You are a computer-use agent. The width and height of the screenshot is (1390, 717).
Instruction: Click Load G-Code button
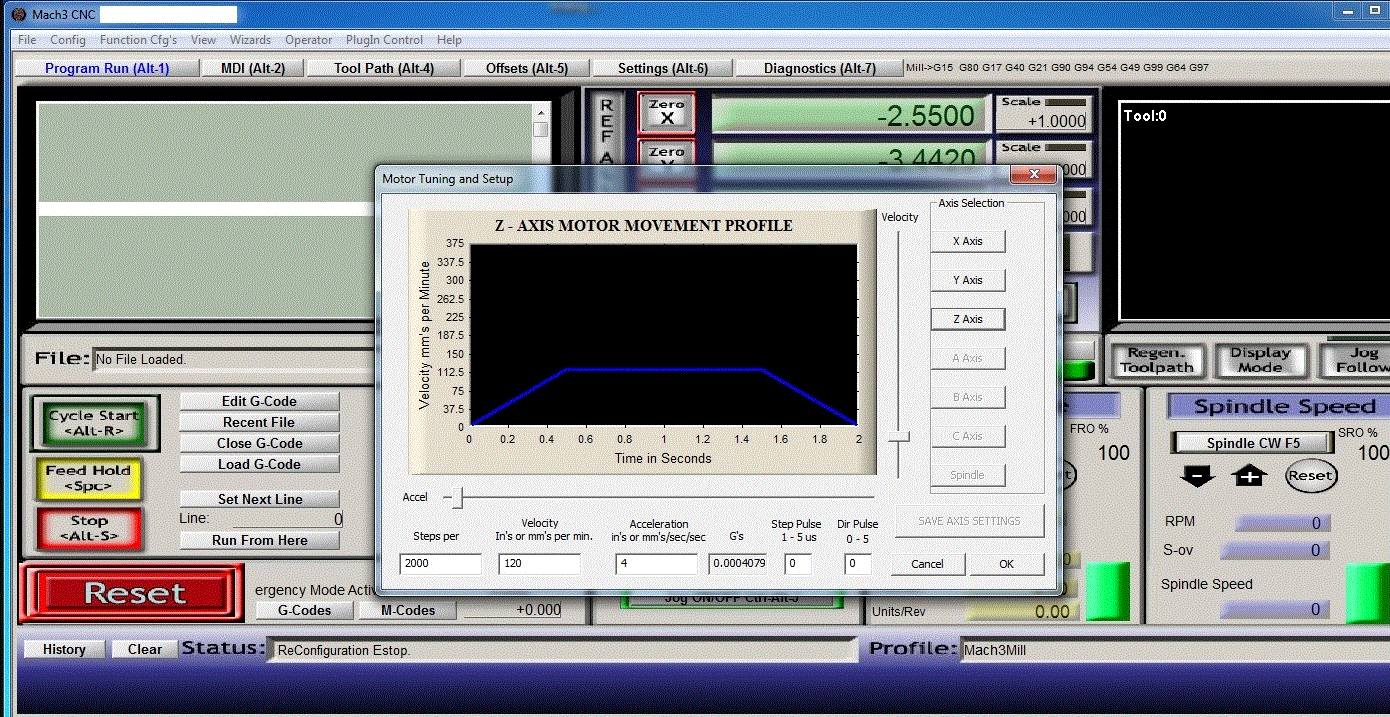pos(259,464)
